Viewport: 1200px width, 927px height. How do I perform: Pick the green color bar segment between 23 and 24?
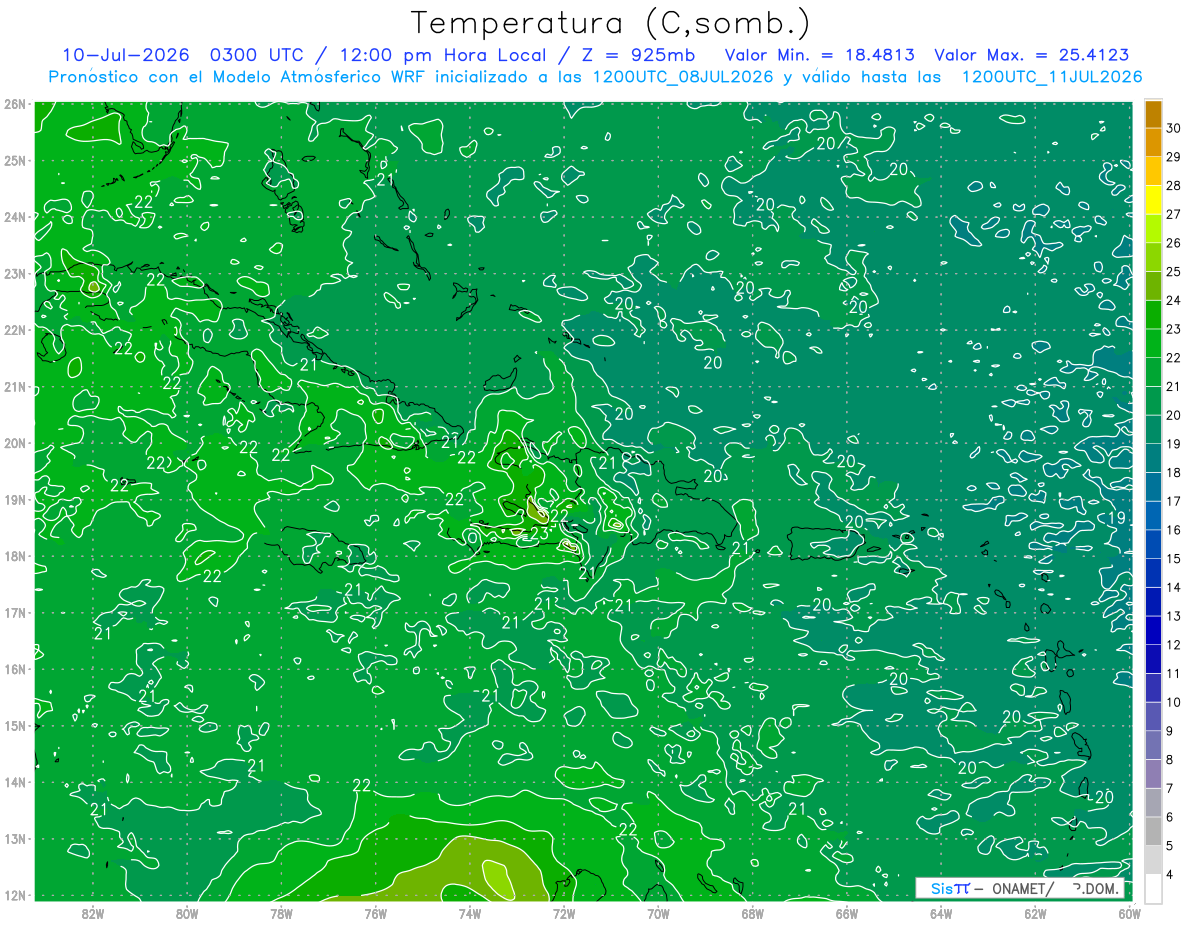pos(1153,314)
